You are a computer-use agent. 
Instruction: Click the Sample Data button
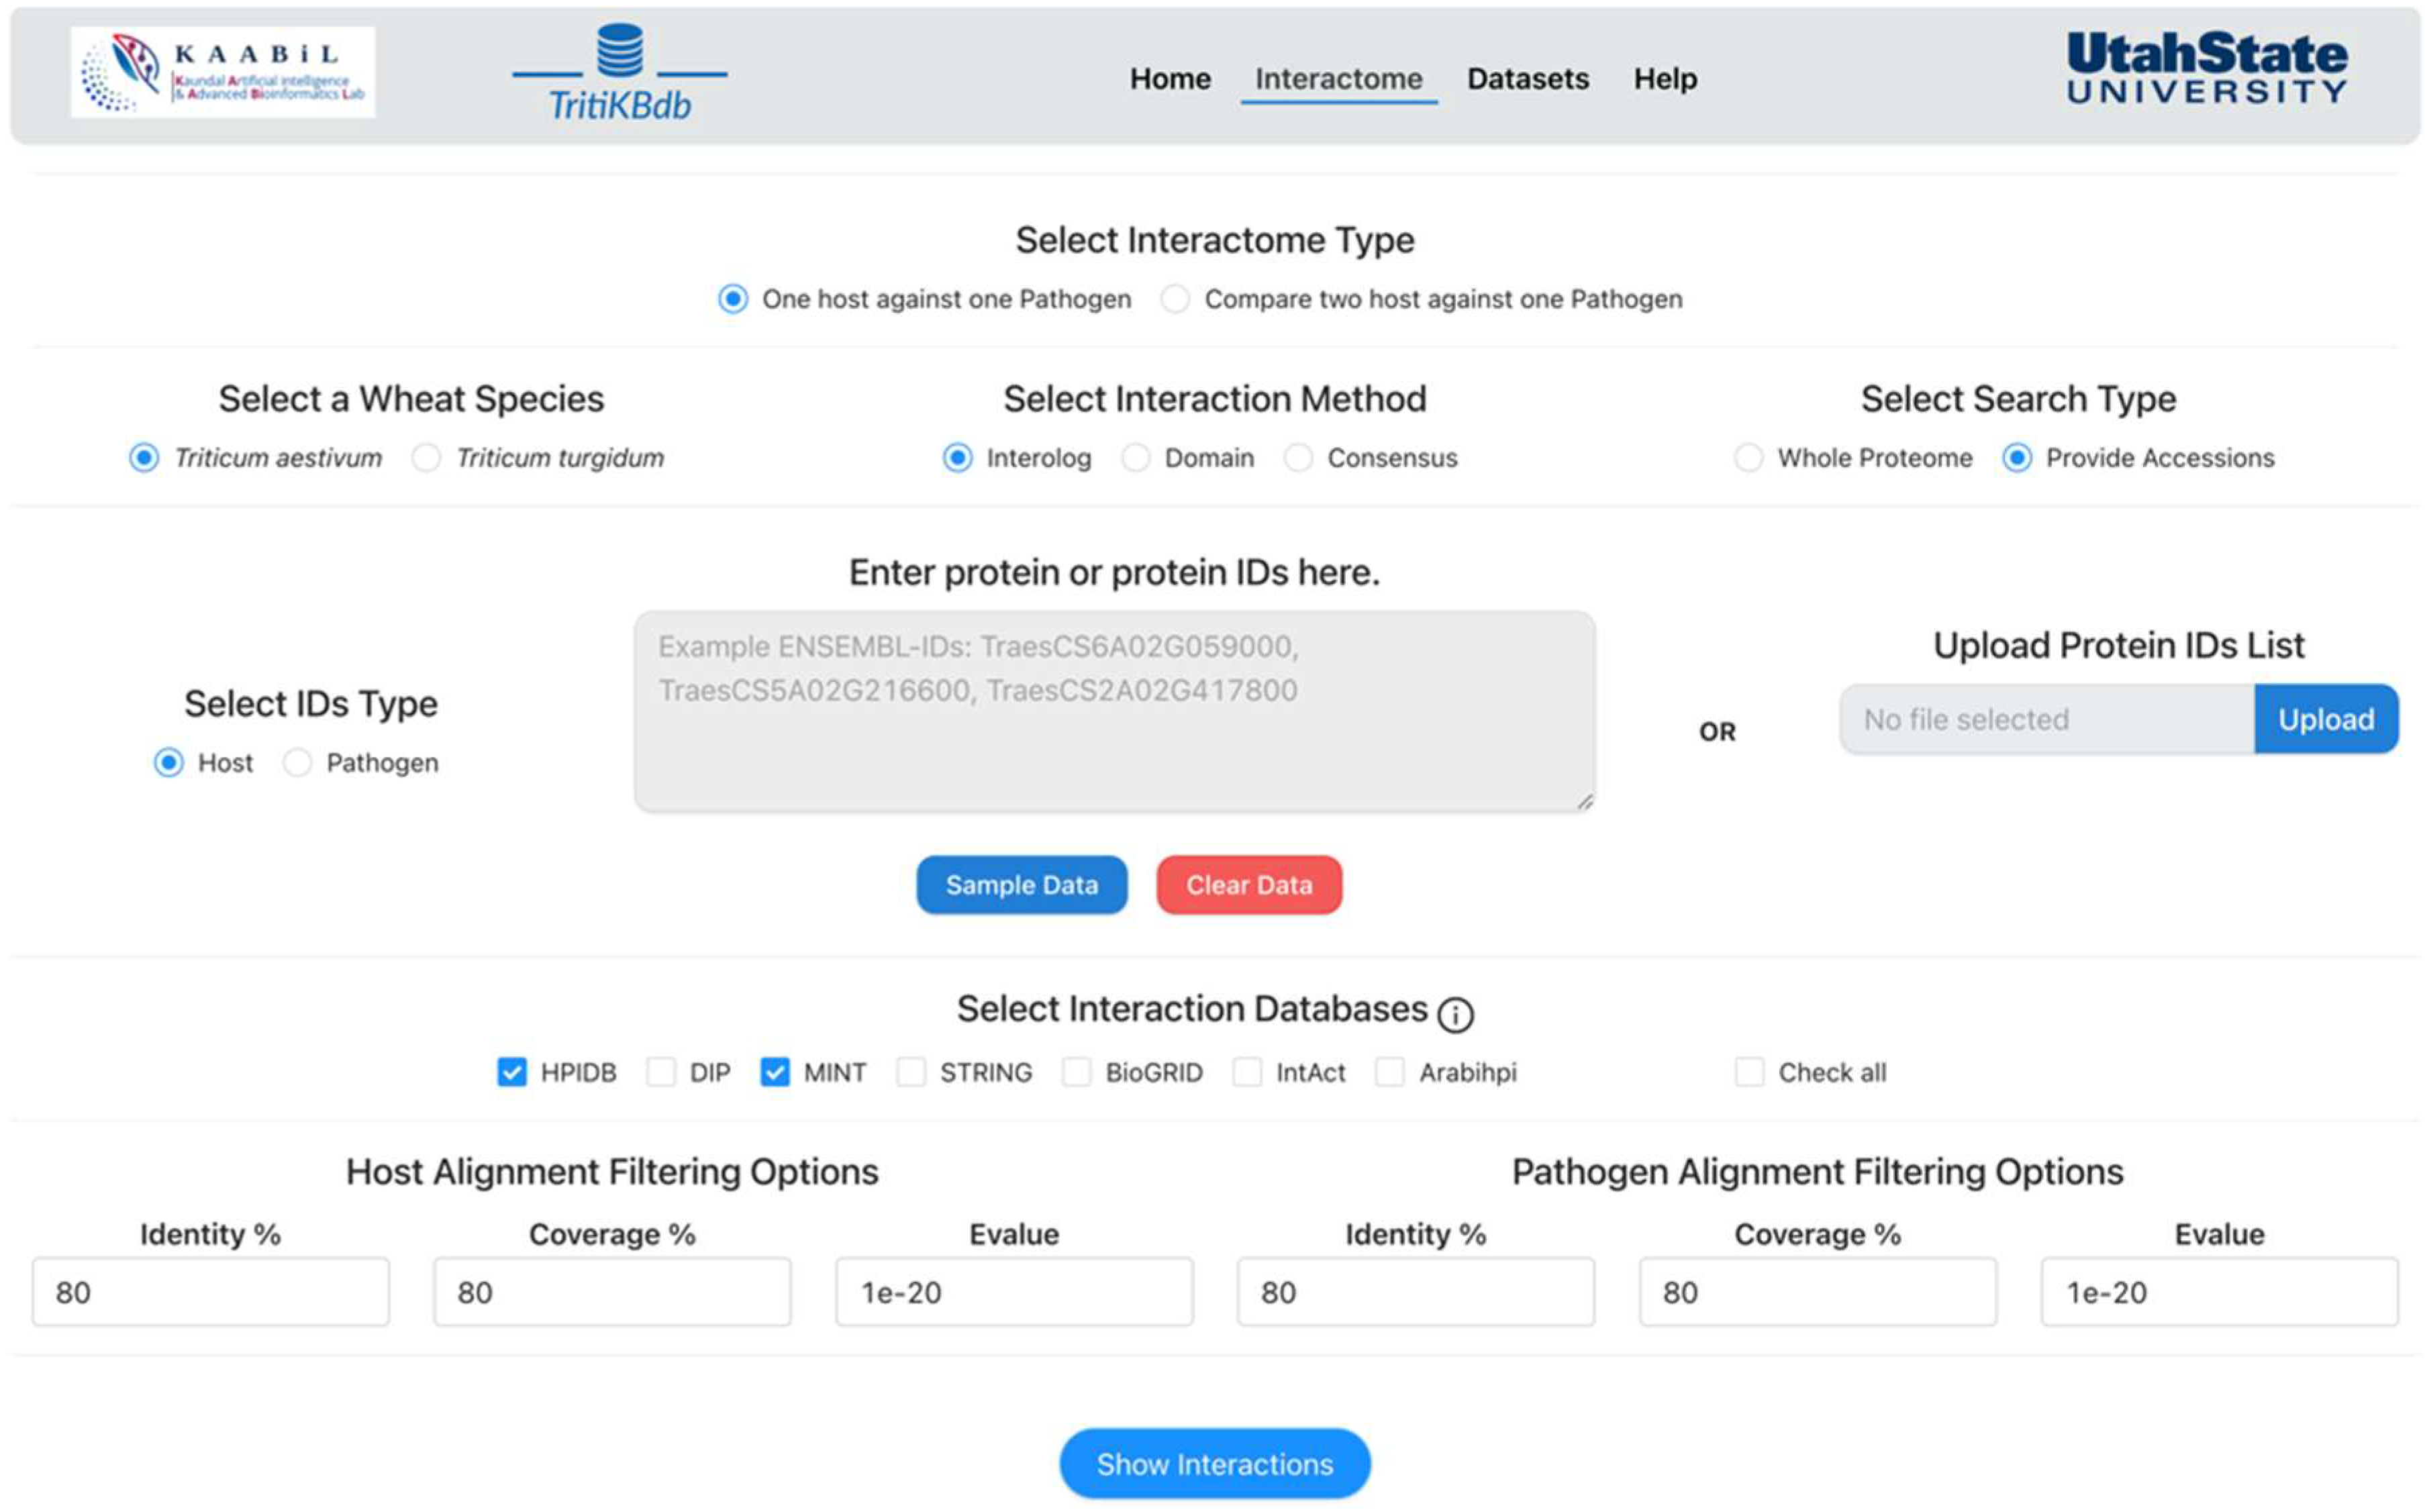(x=1020, y=885)
